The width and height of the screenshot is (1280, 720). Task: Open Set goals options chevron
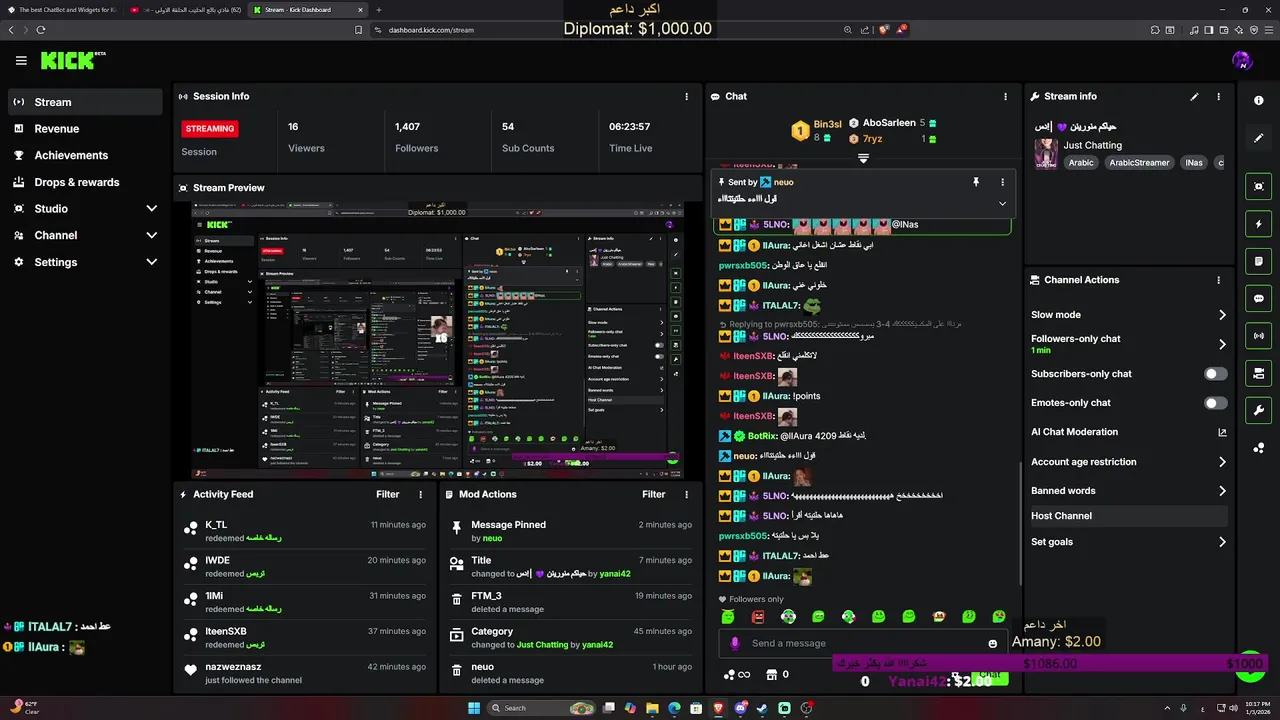coord(1222,542)
